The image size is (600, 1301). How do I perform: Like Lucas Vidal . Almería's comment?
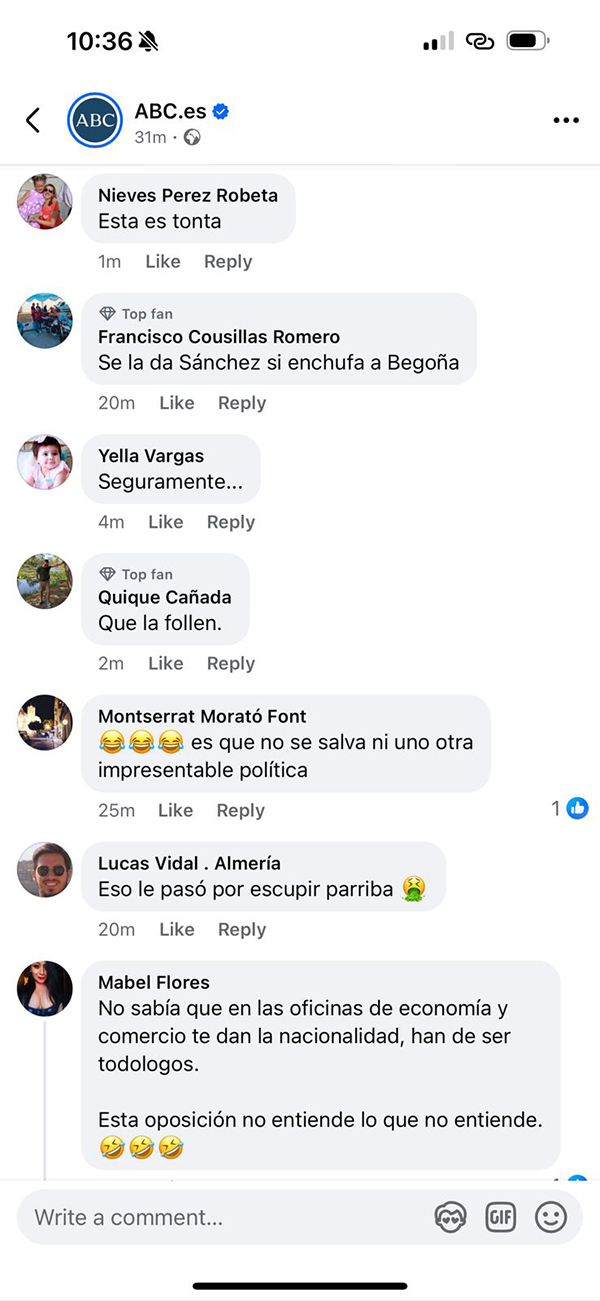point(177,929)
